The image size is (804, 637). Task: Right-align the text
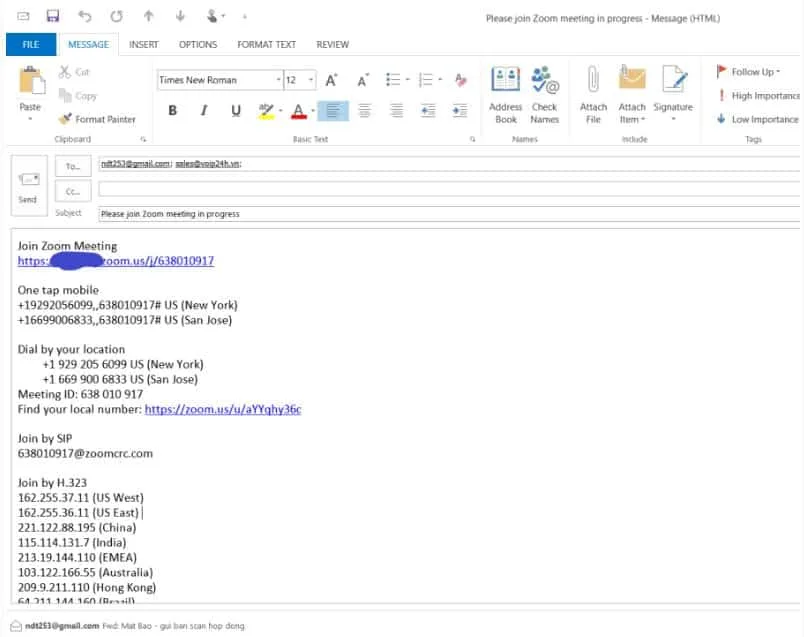tap(396, 110)
